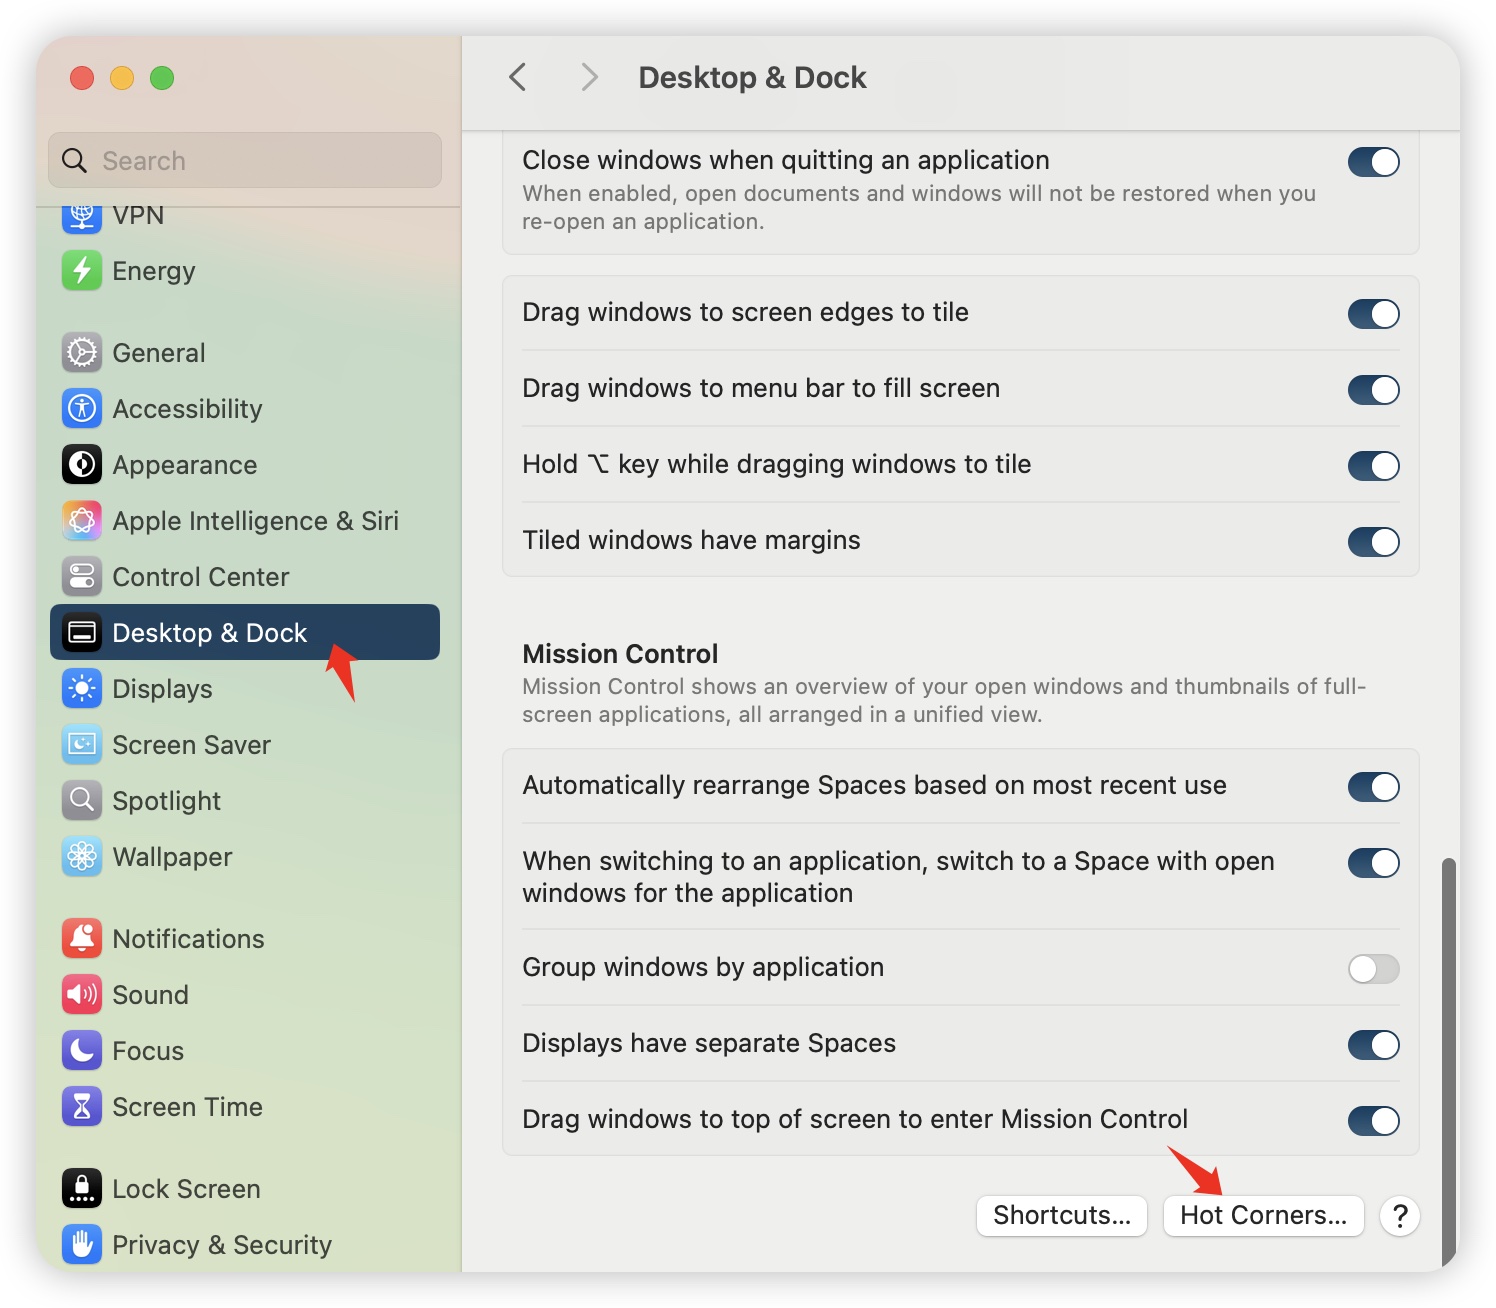Open help with the question mark button
Image resolution: width=1496 pixels, height=1308 pixels.
[1400, 1216]
